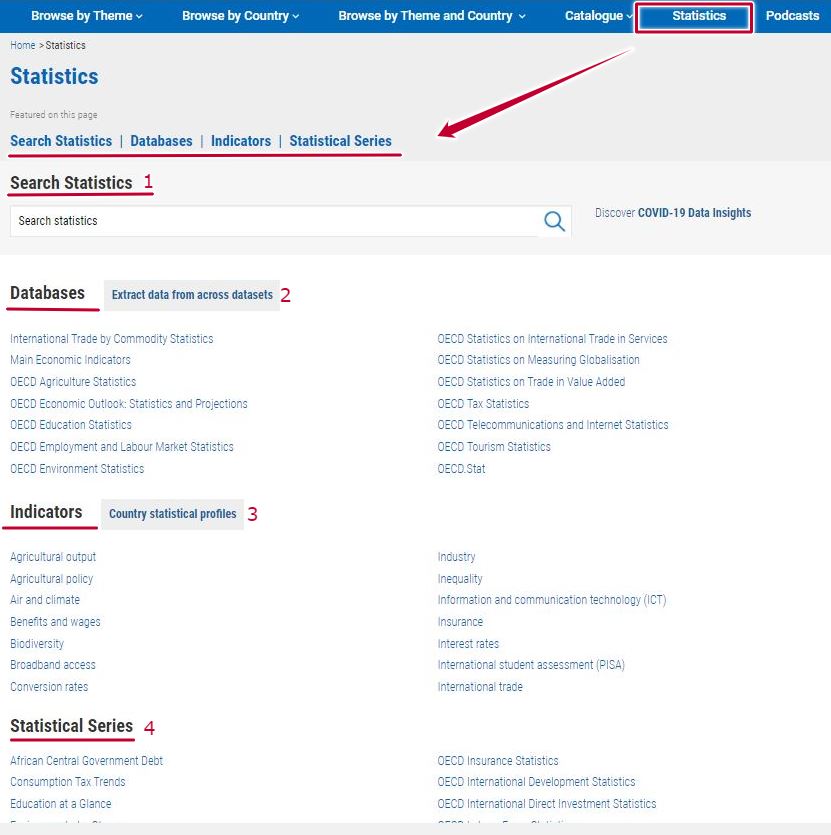
Task: Open OECD Education Statistics
Action: [71, 425]
